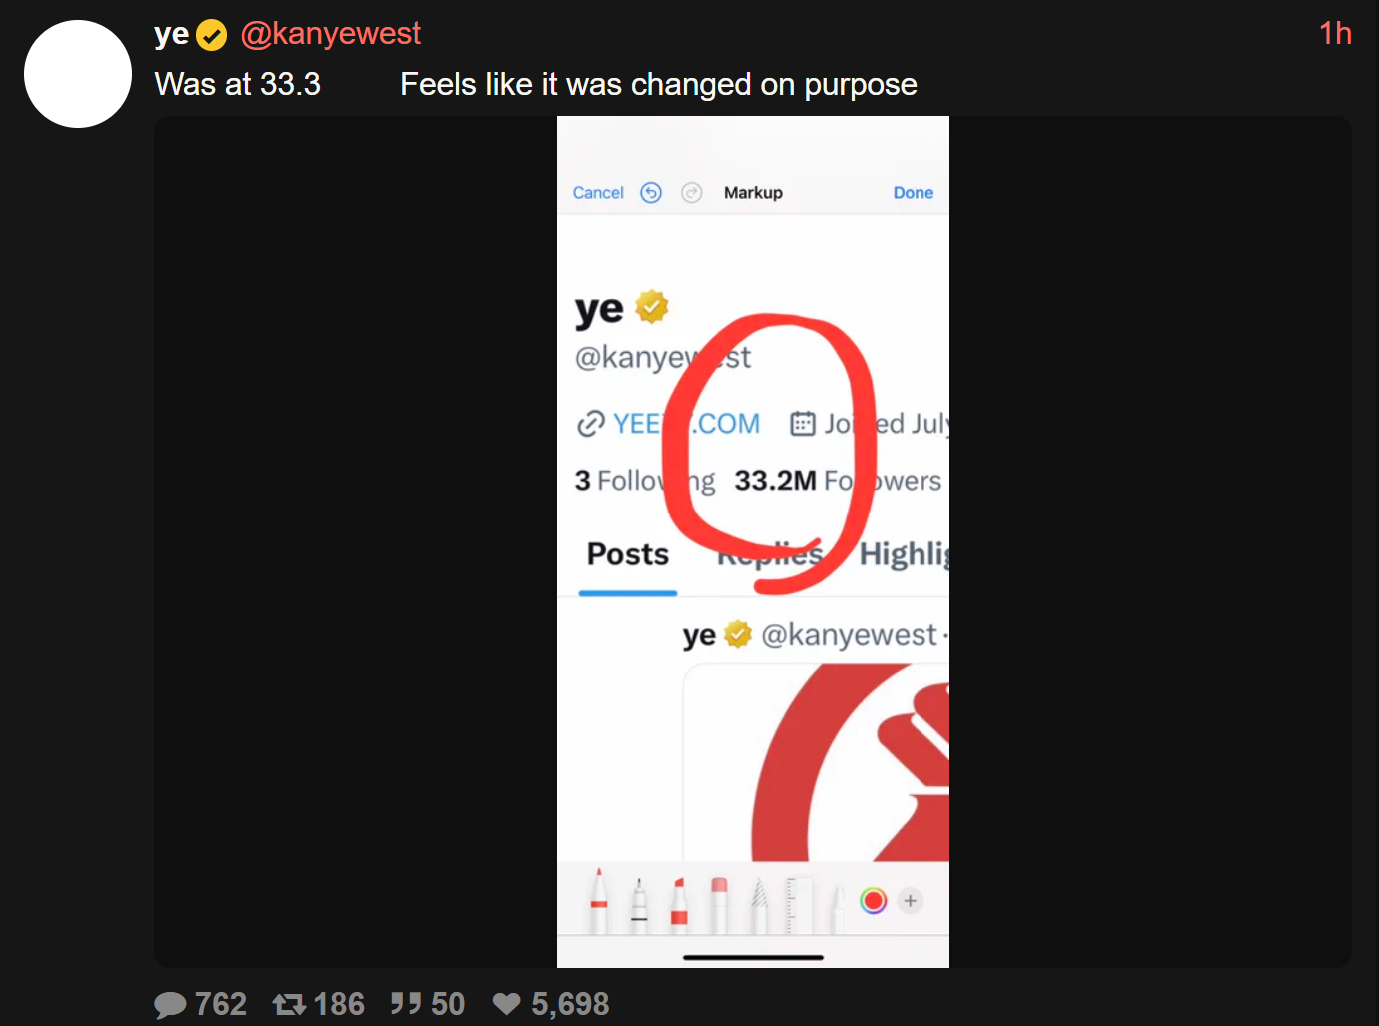Open the @kanyewest profile handle link

(331, 34)
